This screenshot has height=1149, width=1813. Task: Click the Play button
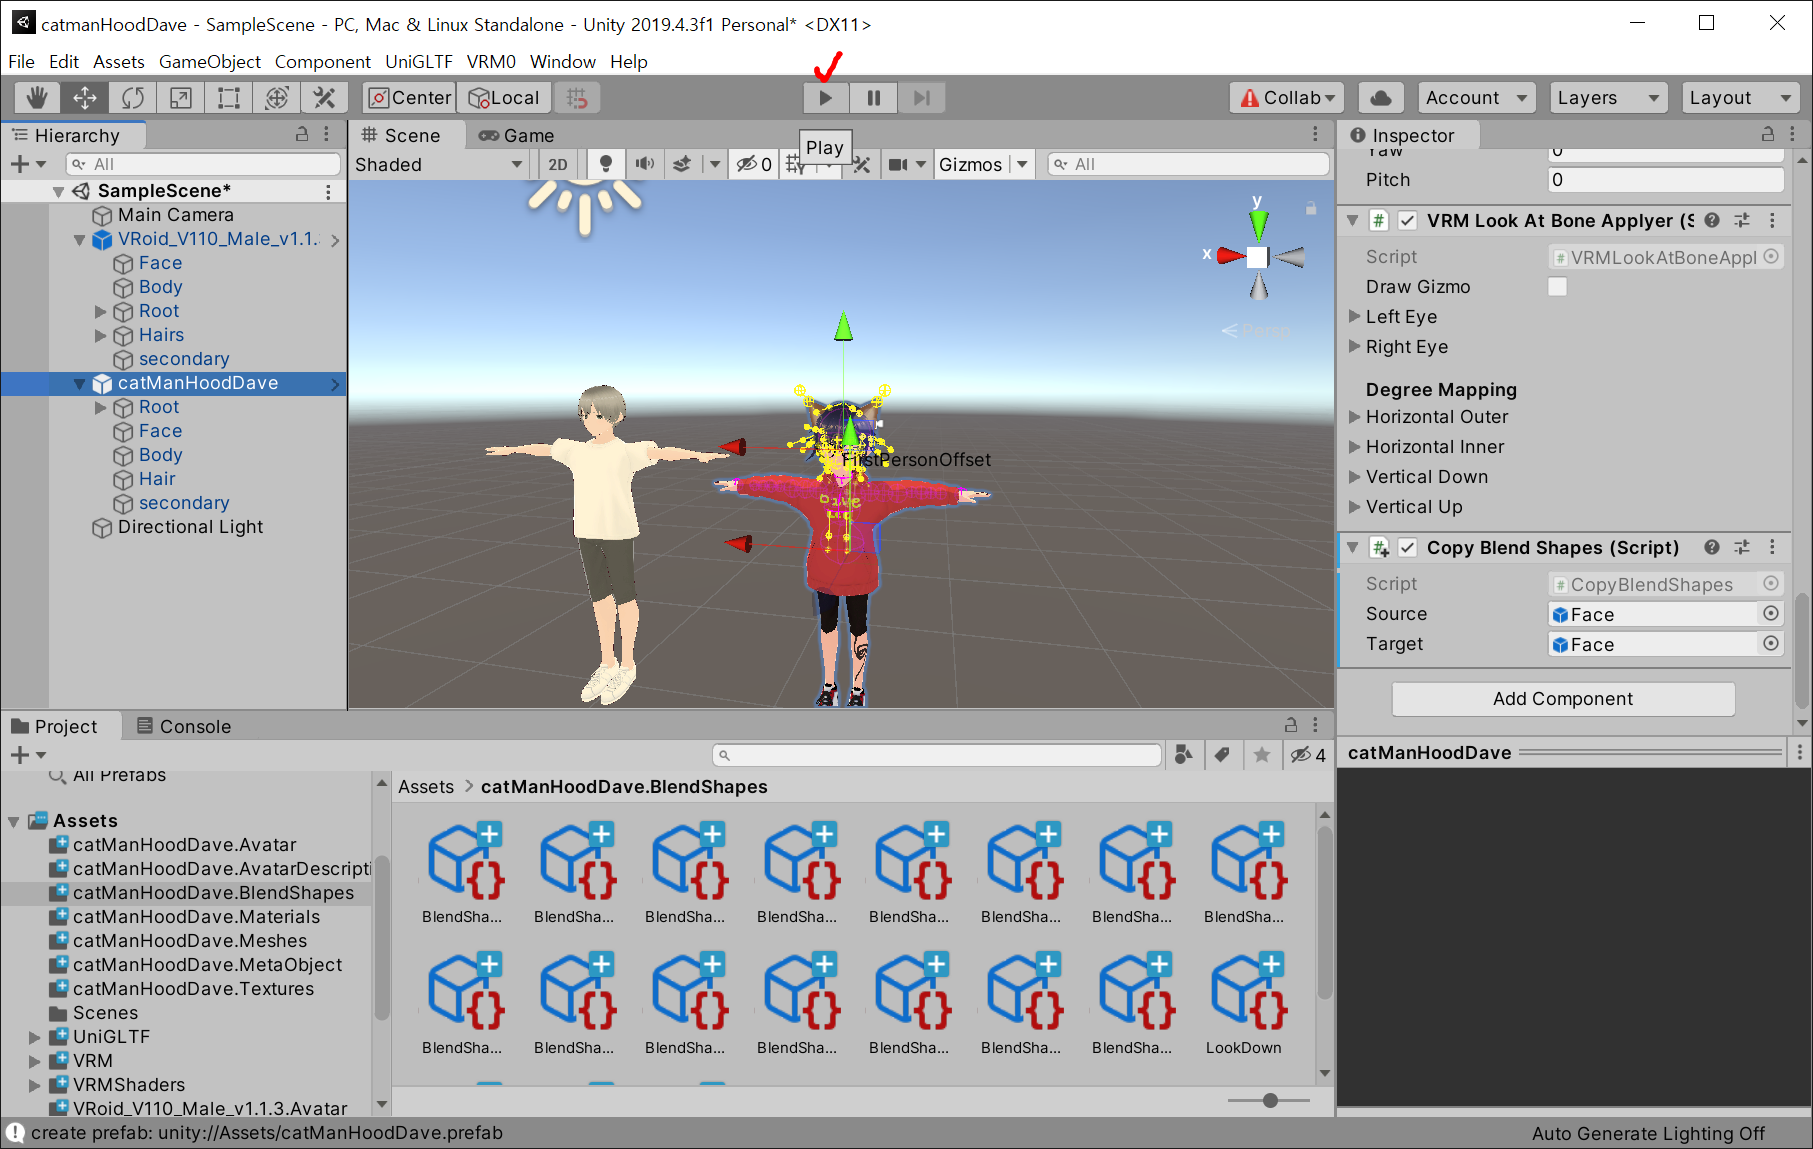[825, 97]
